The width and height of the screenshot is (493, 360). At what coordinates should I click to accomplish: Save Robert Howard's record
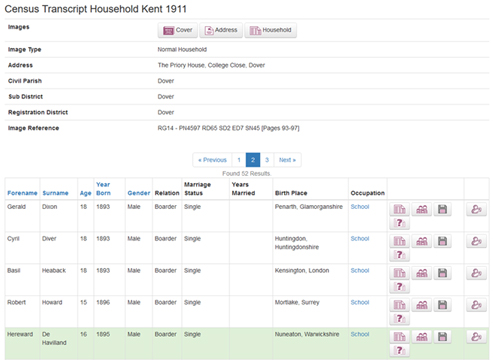click(442, 305)
